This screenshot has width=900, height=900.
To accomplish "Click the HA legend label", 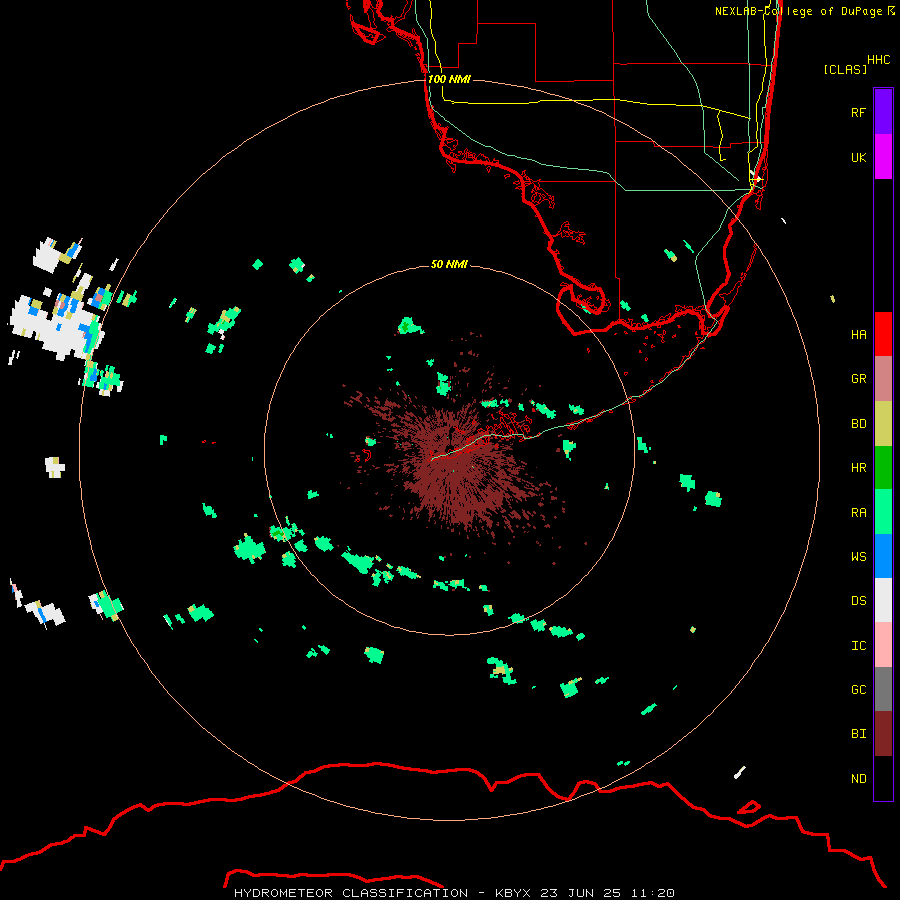I will tap(858, 335).
